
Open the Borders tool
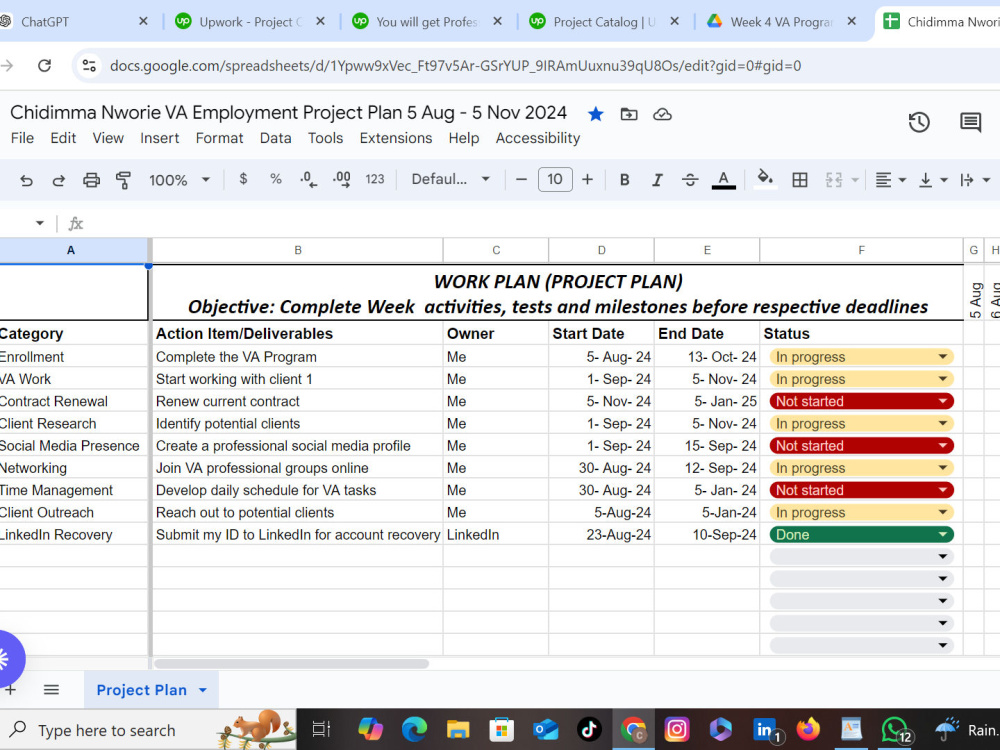tap(800, 180)
